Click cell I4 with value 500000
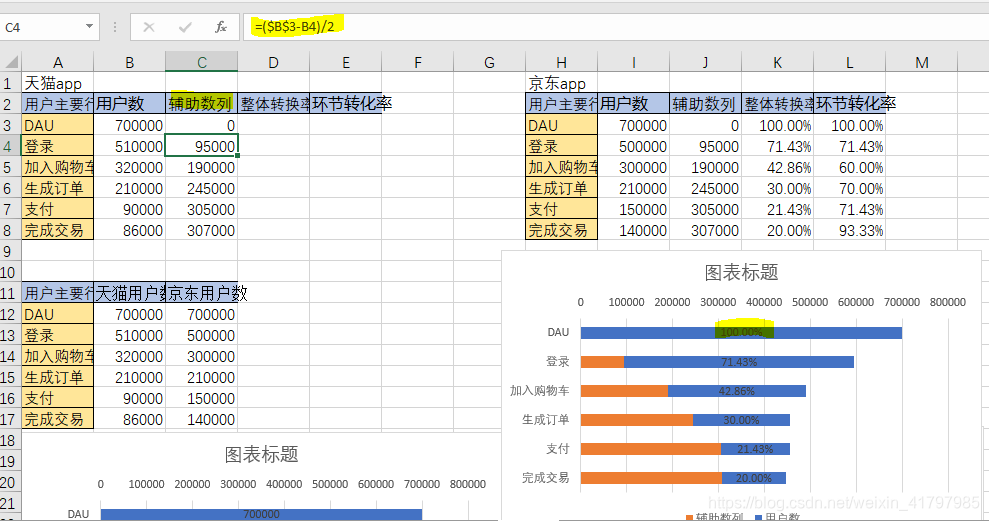989x521 pixels. [x=633, y=146]
